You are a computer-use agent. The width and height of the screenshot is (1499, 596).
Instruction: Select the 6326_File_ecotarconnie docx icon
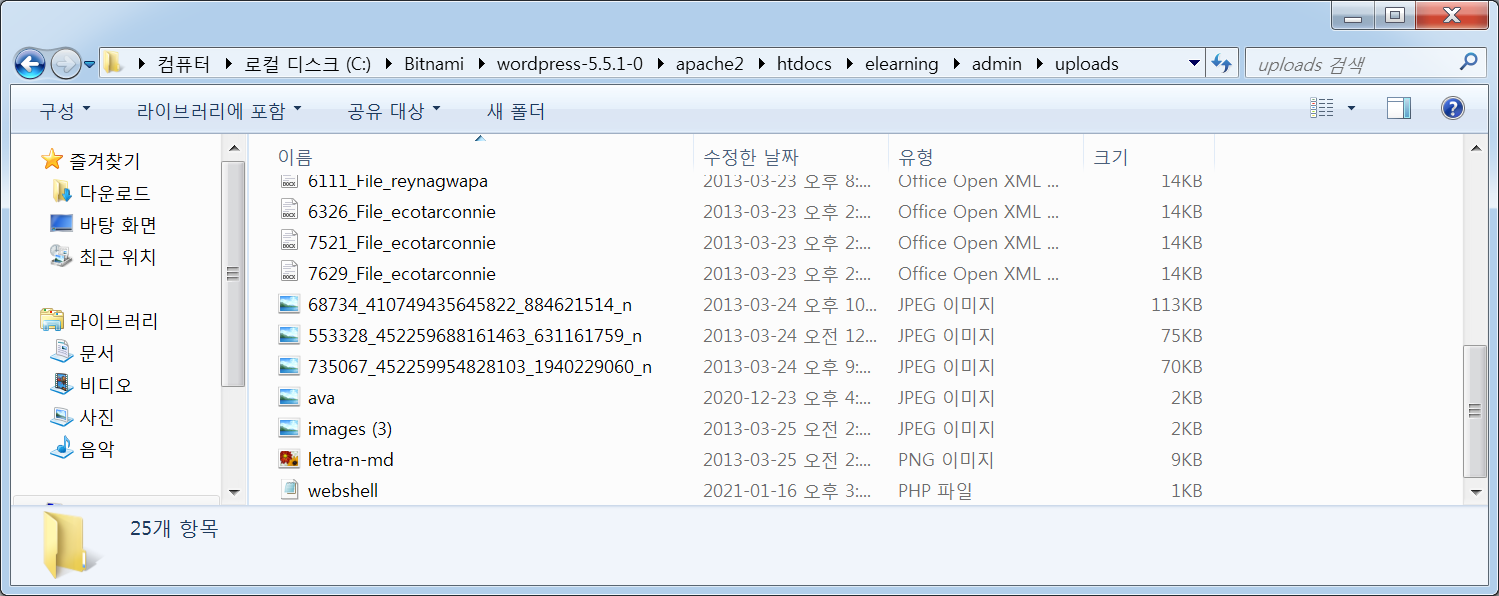tap(289, 211)
